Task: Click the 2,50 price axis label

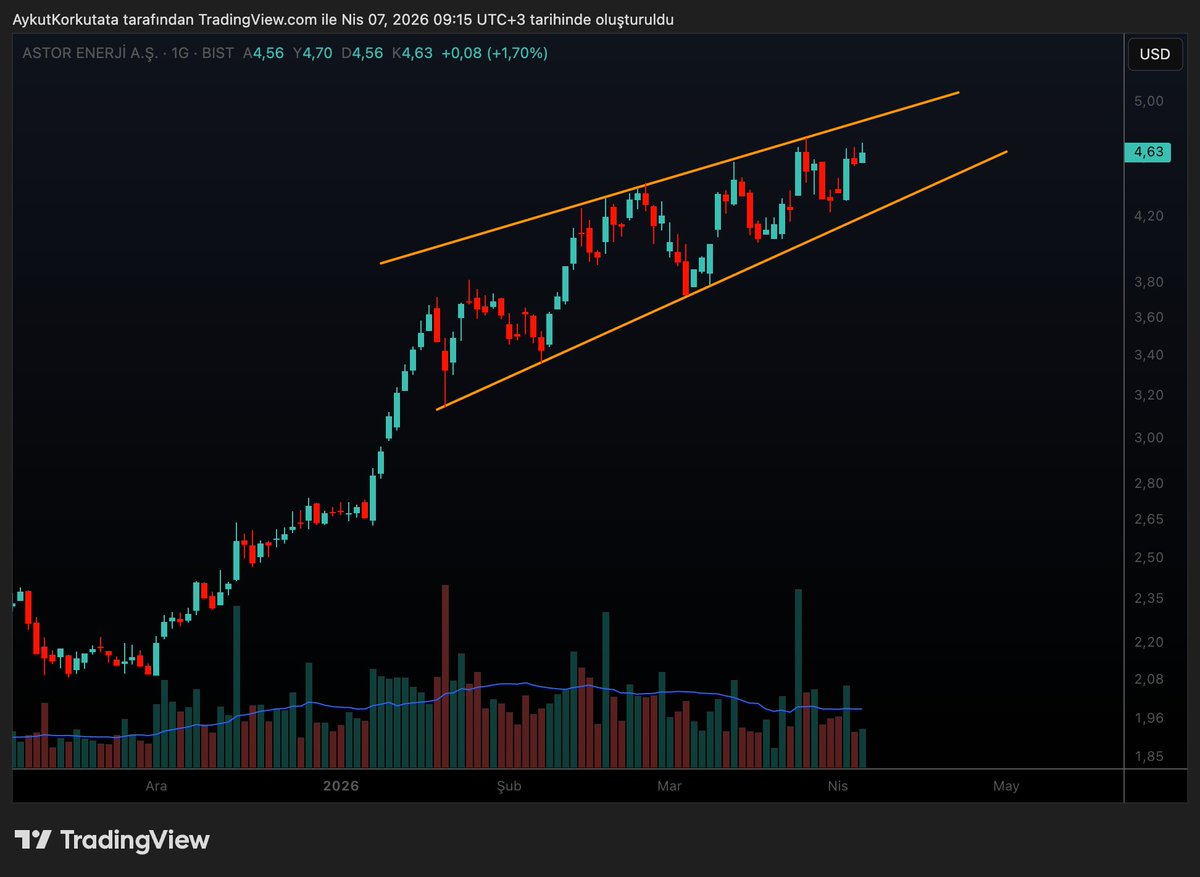Action: click(x=1148, y=557)
